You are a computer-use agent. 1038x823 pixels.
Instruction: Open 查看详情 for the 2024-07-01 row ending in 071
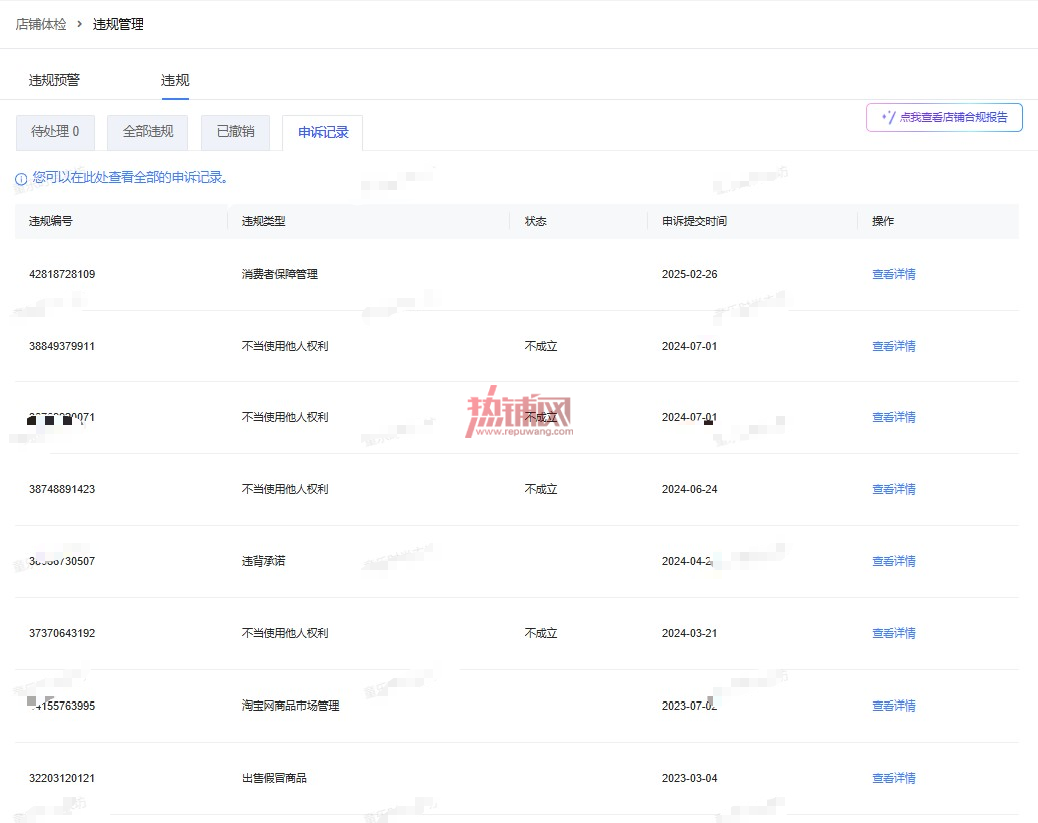pos(894,417)
